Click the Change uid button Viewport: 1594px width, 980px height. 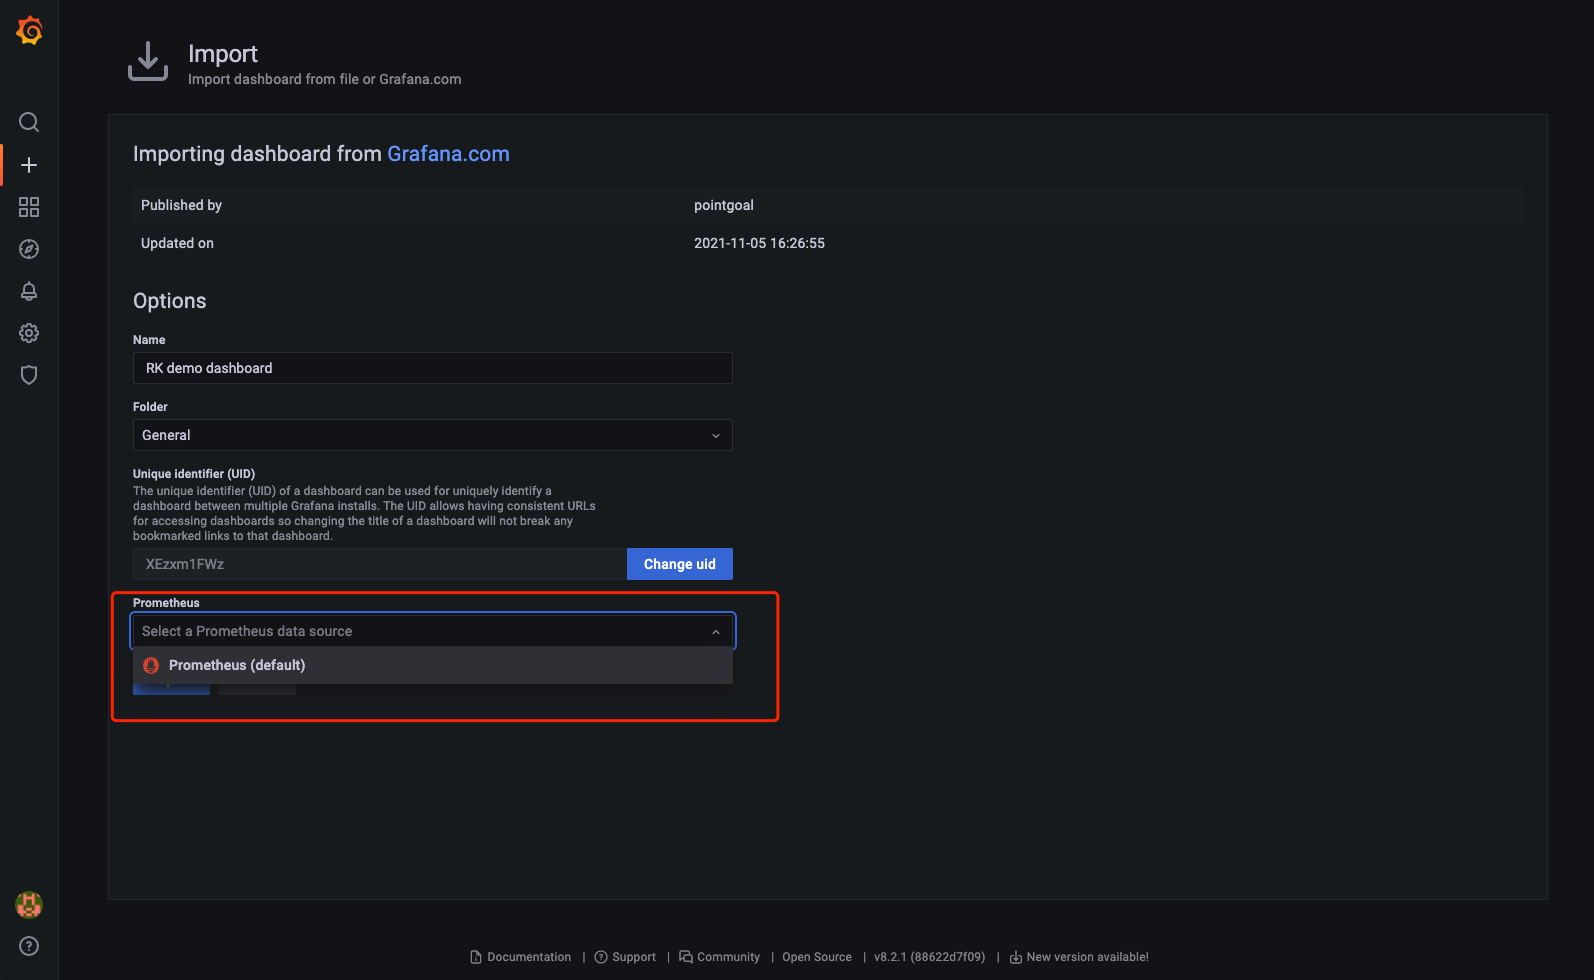coord(680,564)
